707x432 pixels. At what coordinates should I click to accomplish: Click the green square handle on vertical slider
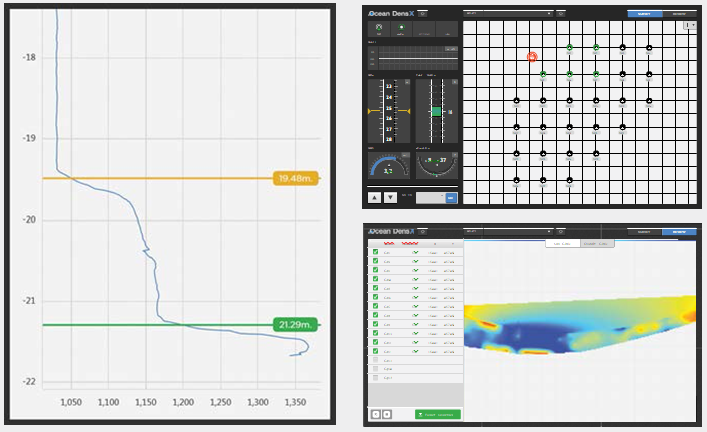point(436,112)
